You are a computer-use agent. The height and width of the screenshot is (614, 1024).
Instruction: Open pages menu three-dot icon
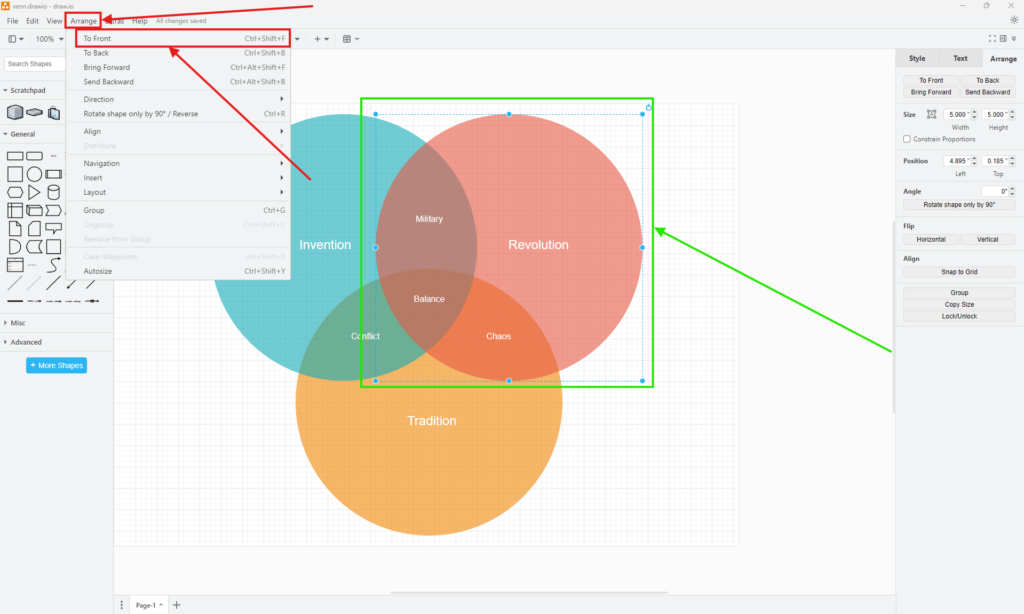(121, 605)
